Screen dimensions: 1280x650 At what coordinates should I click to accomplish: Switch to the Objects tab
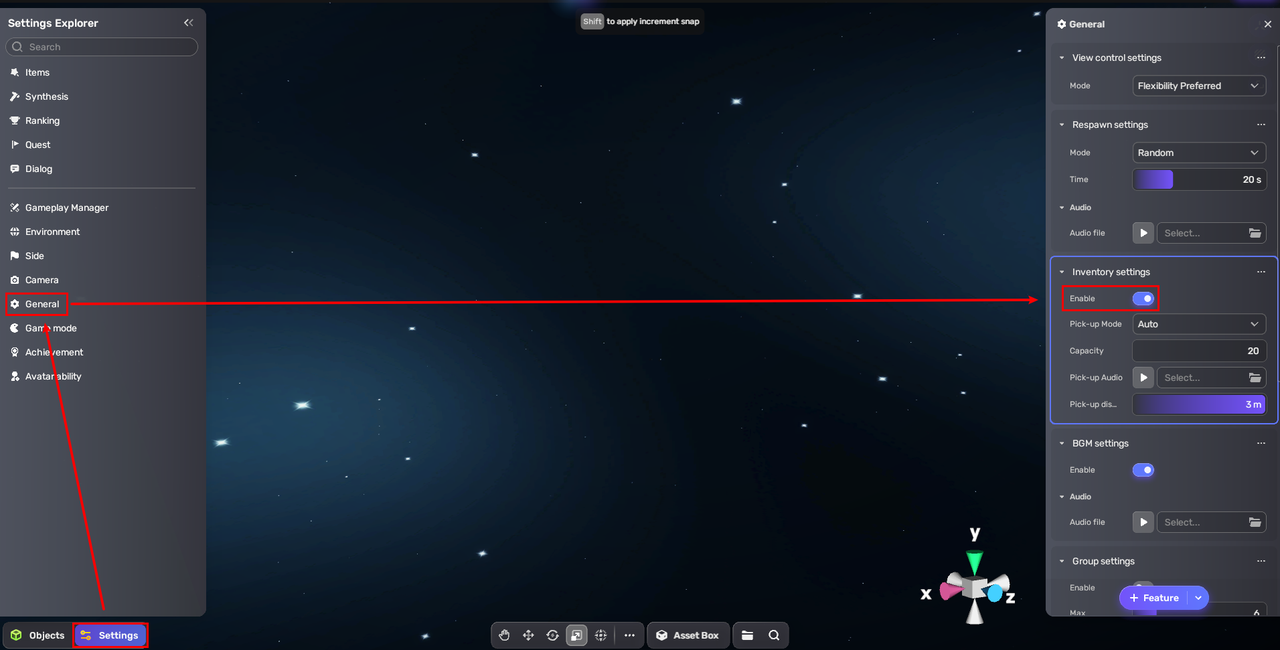coord(38,635)
